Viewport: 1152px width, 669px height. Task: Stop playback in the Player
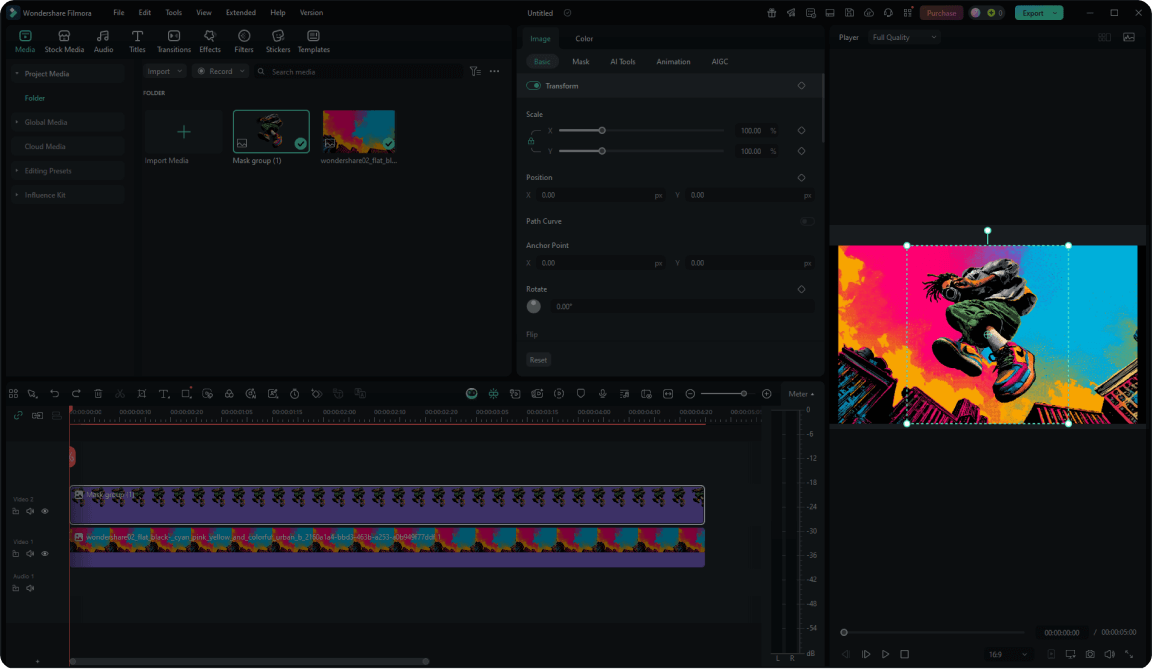(904, 654)
